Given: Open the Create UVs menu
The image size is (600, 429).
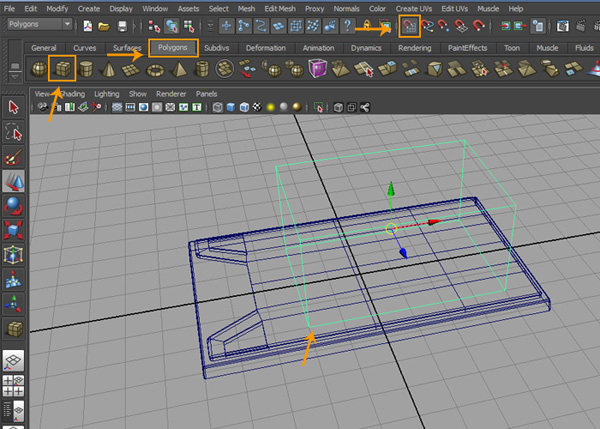Looking at the screenshot, I should [413, 7].
